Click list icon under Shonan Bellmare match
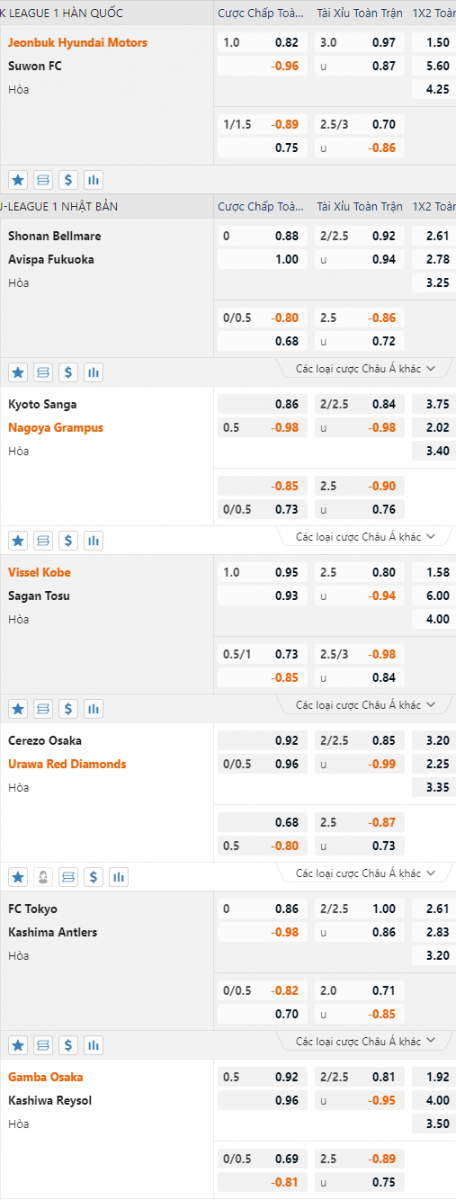 pyautogui.click(x=43, y=372)
